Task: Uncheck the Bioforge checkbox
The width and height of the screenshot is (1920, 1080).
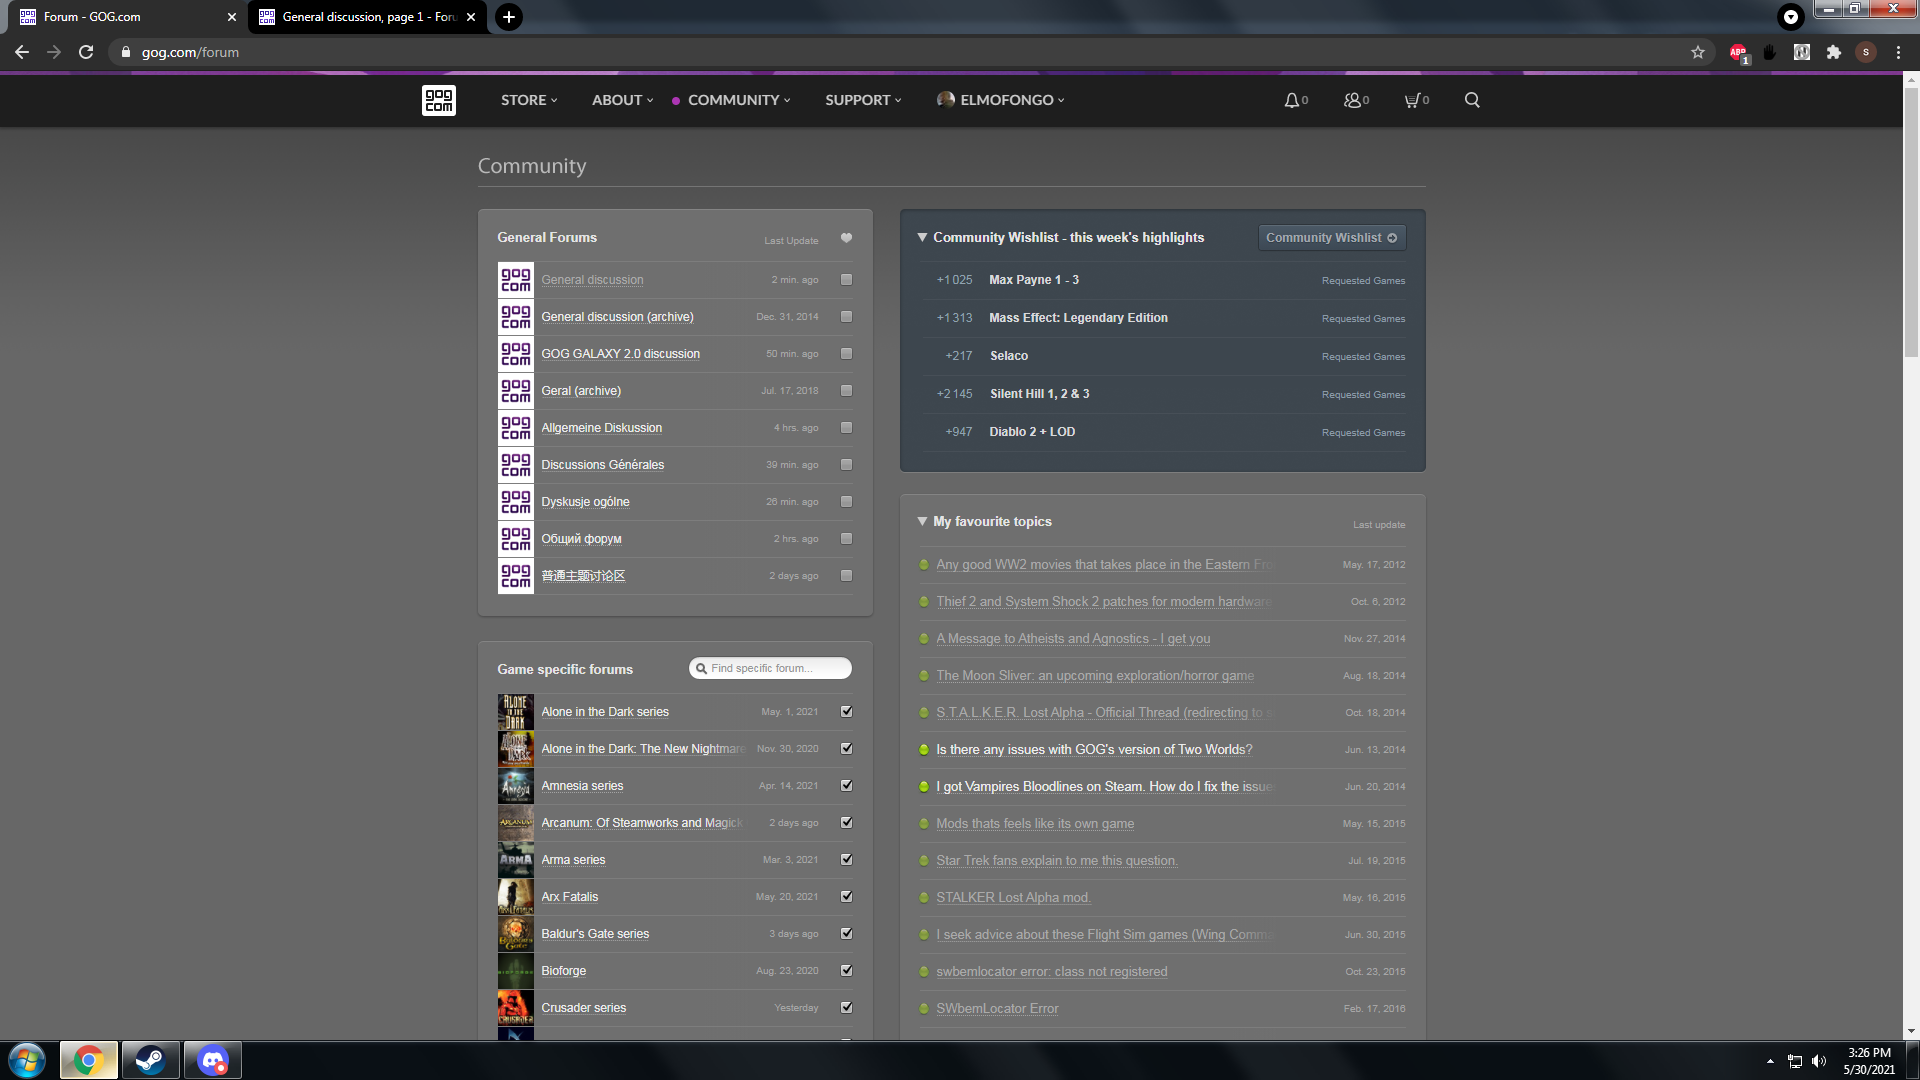Action: pyautogui.click(x=846, y=971)
